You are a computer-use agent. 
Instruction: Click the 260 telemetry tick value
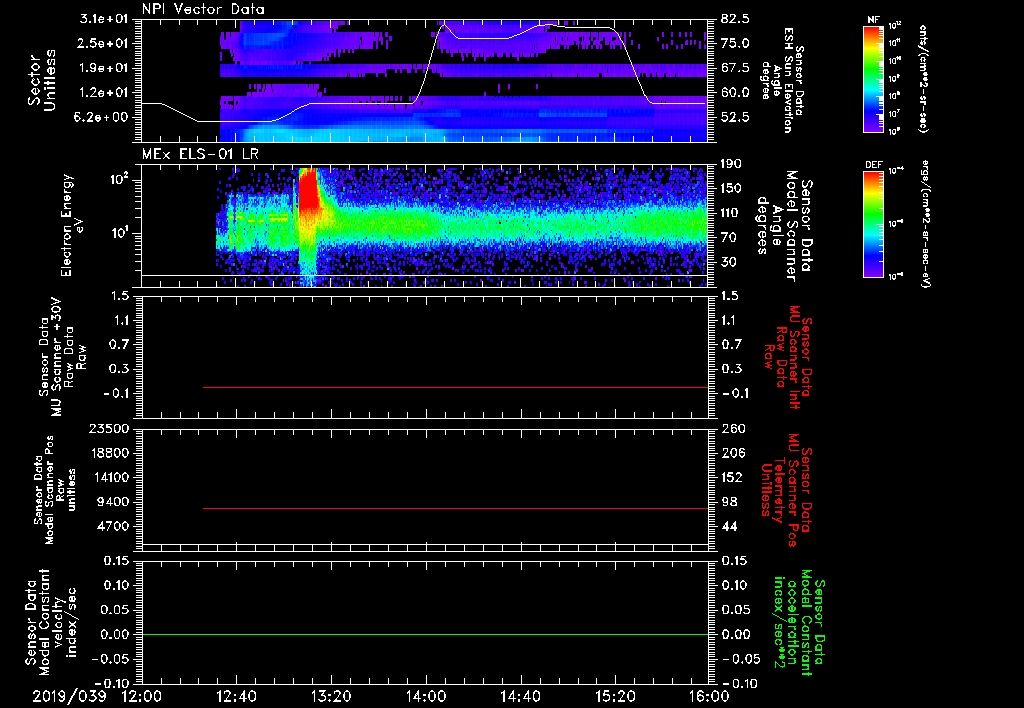click(x=733, y=428)
